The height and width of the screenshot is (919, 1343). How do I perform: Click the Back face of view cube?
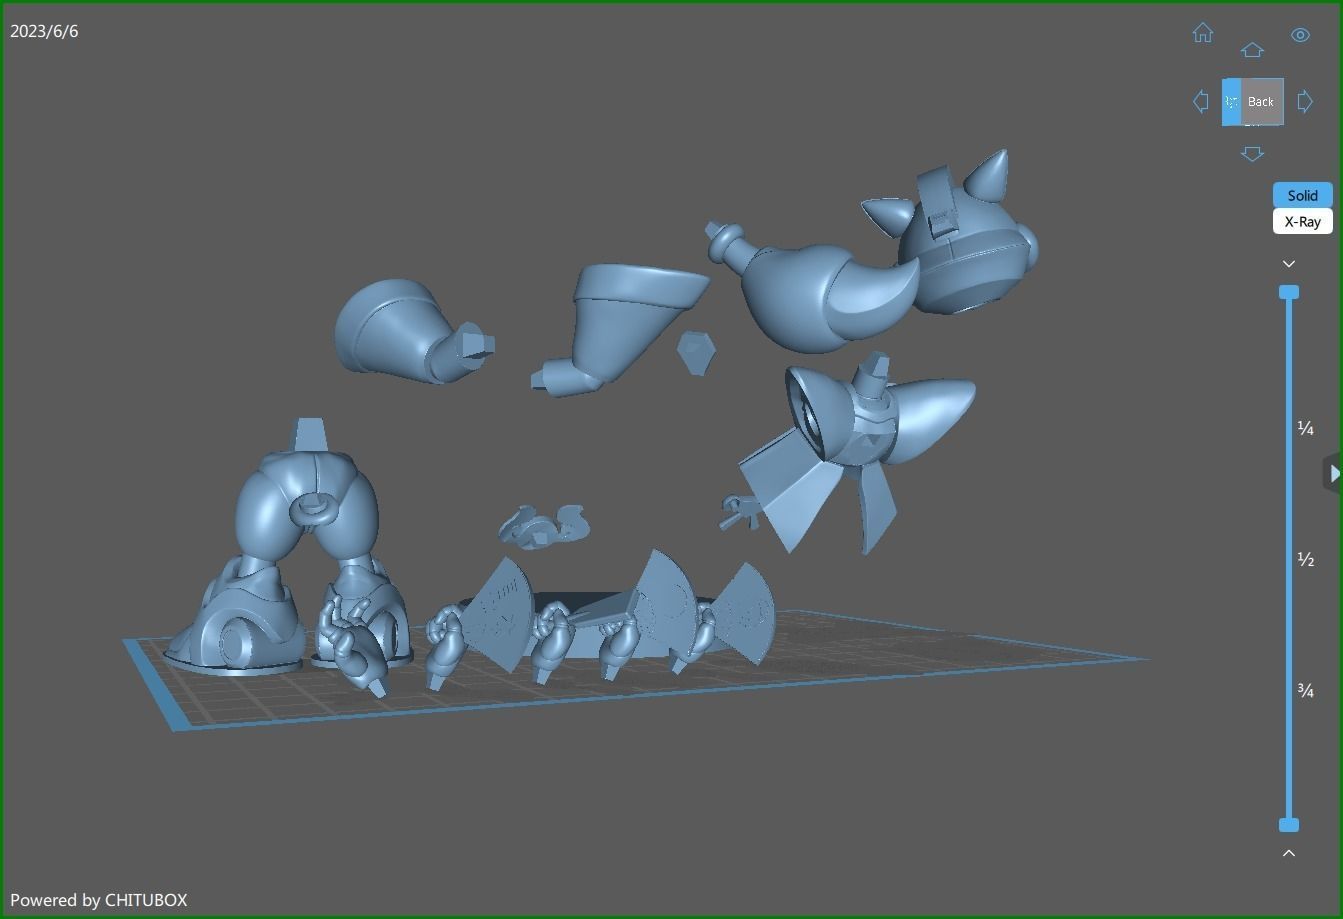point(1262,102)
